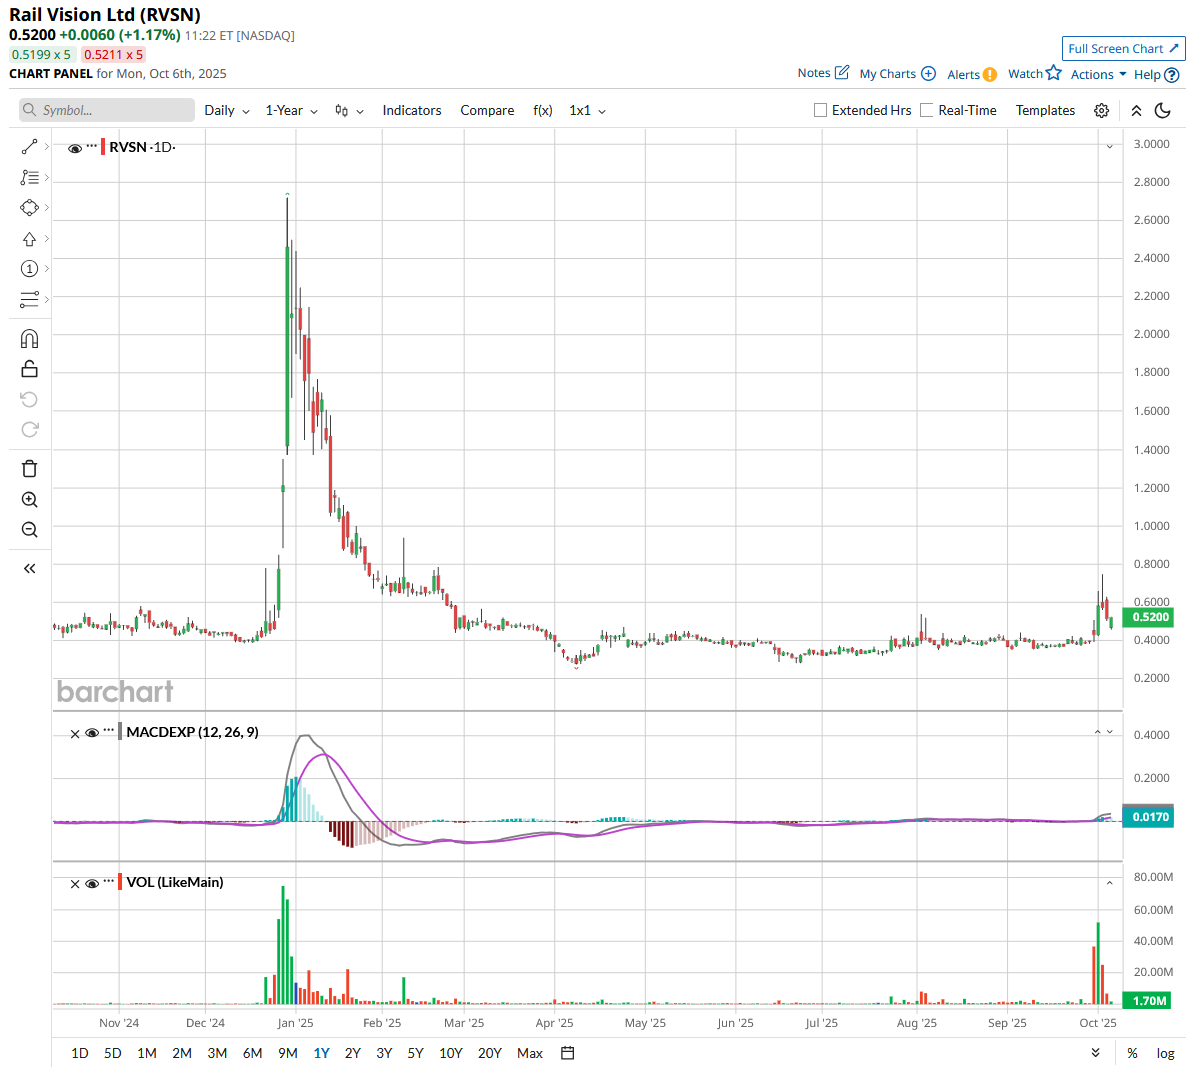Open the Indicators menu
Viewport: 1195px width, 1083px height.
412,111
